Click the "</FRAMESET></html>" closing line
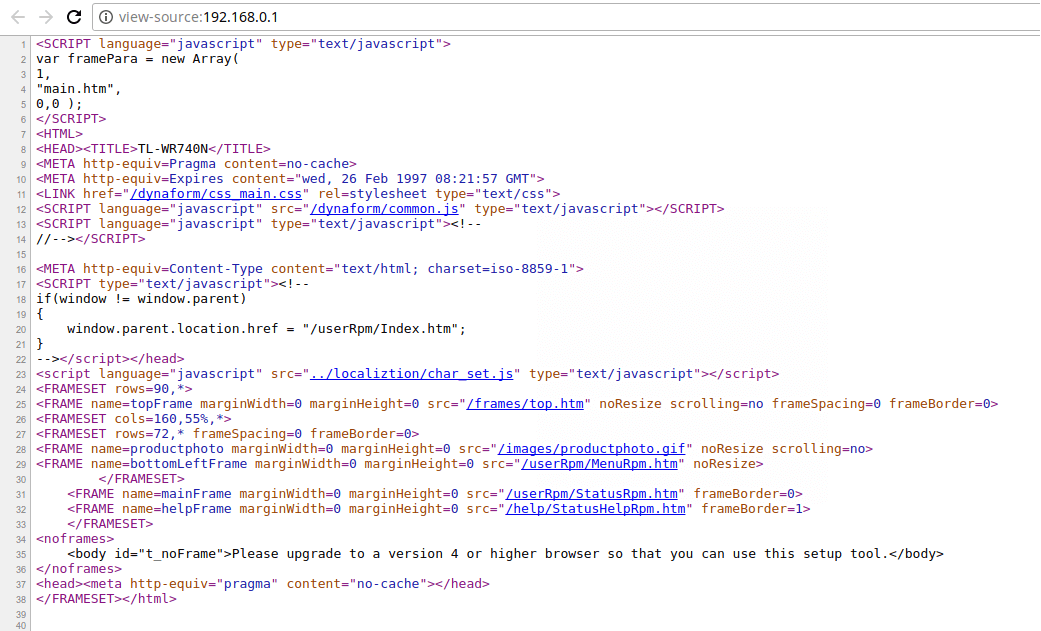 coord(106,599)
